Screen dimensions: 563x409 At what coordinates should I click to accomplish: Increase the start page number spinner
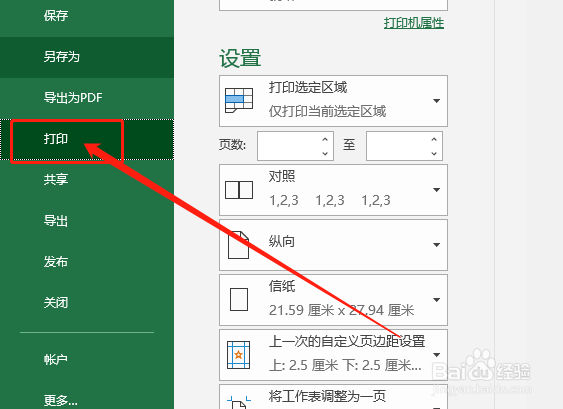[325, 139]
